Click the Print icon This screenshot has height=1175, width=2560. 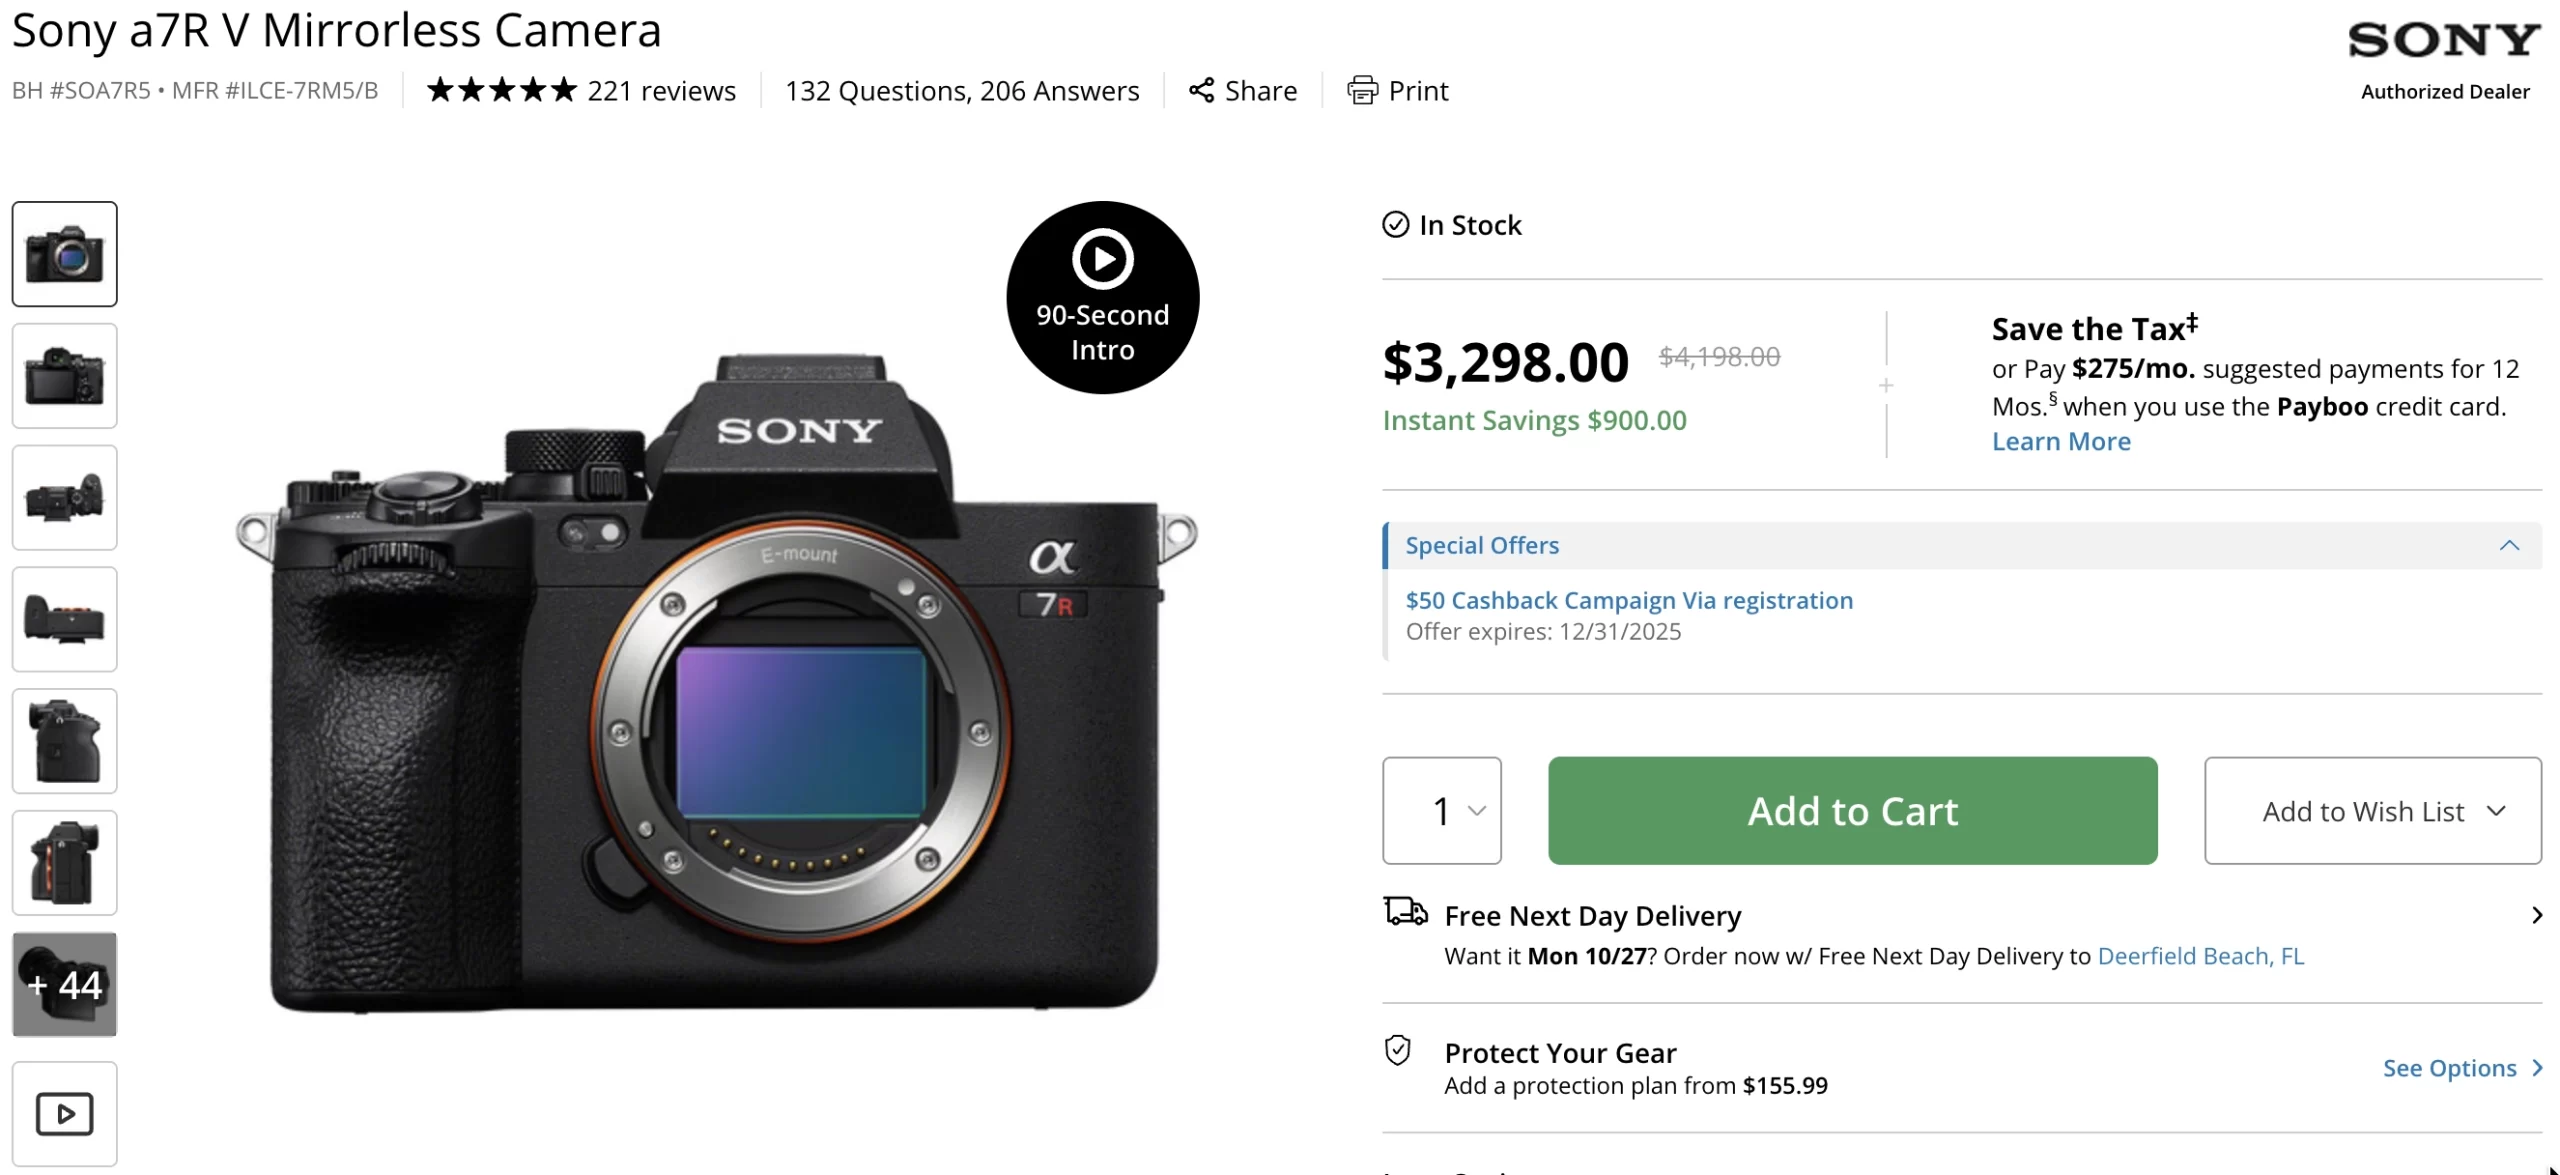click(x=1362, y=90)
